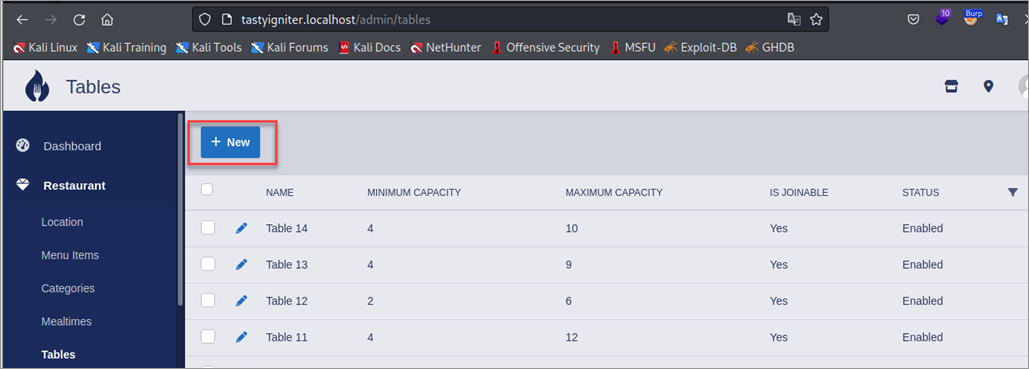Open Menu Items in the sidebar

tap(70, 255)
